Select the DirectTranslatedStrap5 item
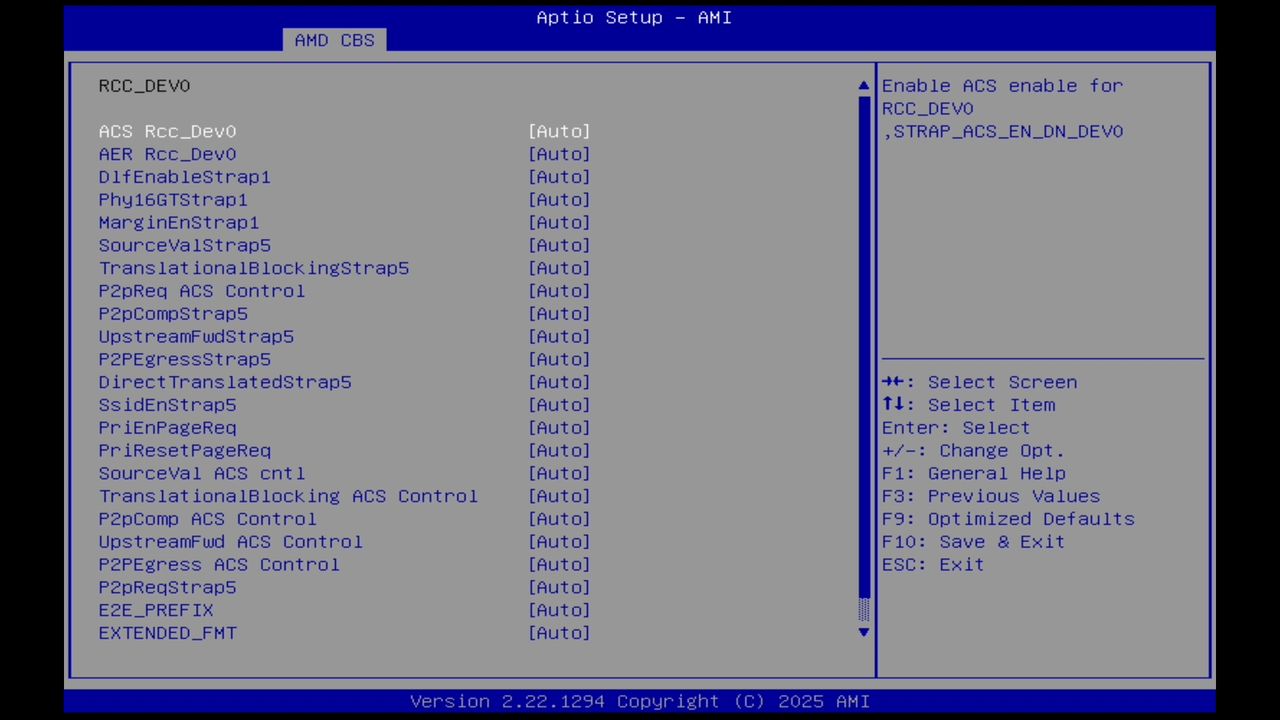This screenshot has width=1280, height=720. click(x=225, y=382)
